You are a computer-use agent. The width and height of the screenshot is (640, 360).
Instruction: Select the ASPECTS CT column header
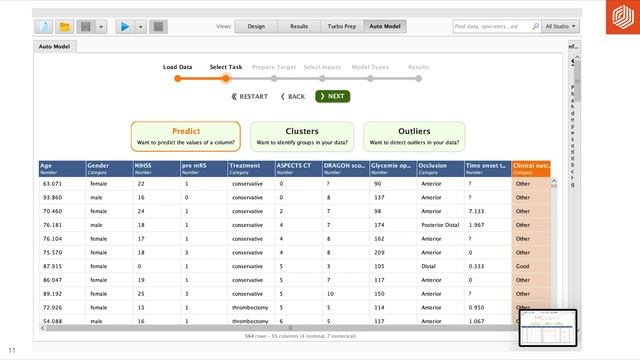point(298,169)
